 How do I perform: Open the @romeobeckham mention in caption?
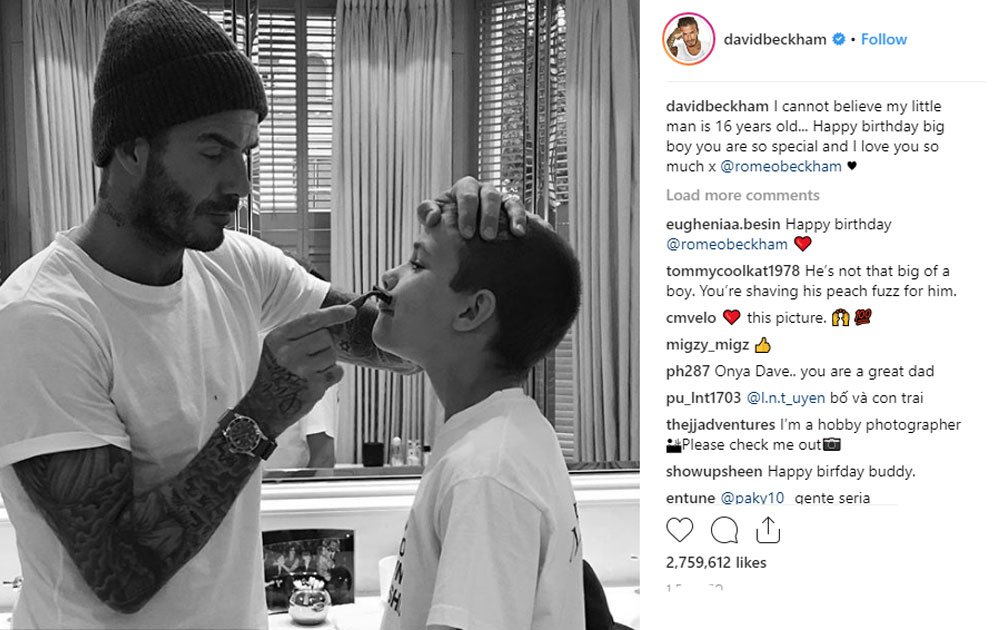click(x=781, y=167)
